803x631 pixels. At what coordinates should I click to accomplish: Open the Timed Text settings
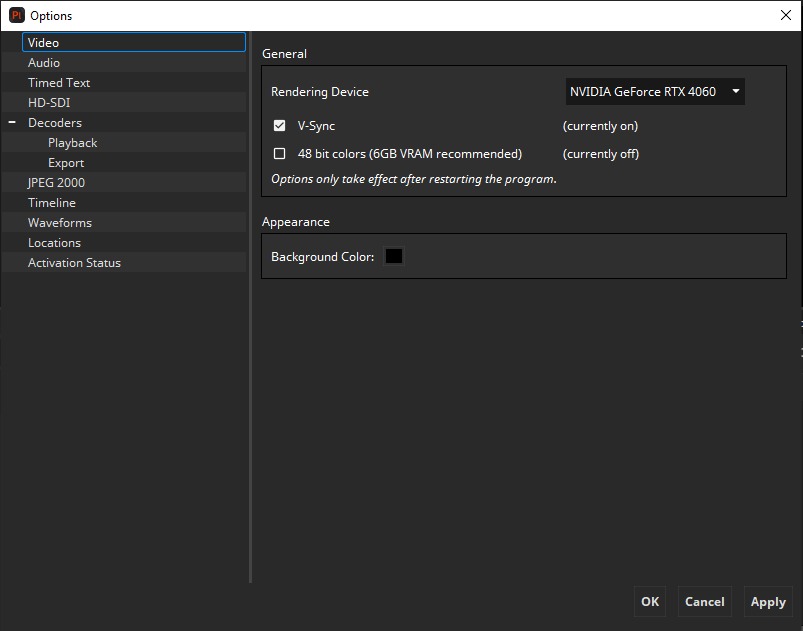59,83
